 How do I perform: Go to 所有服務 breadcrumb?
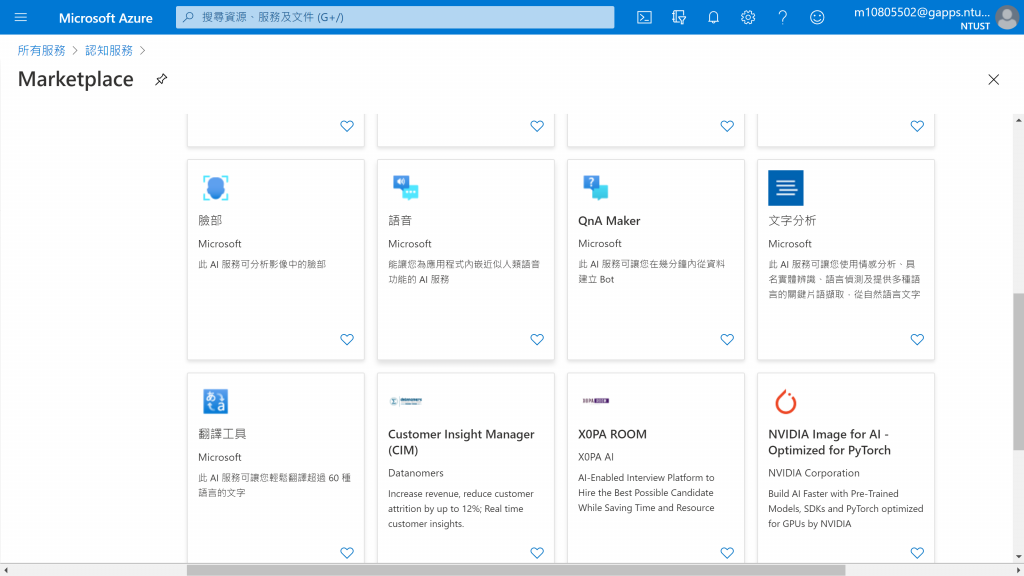pyautogui.click(x=41, y=50)
